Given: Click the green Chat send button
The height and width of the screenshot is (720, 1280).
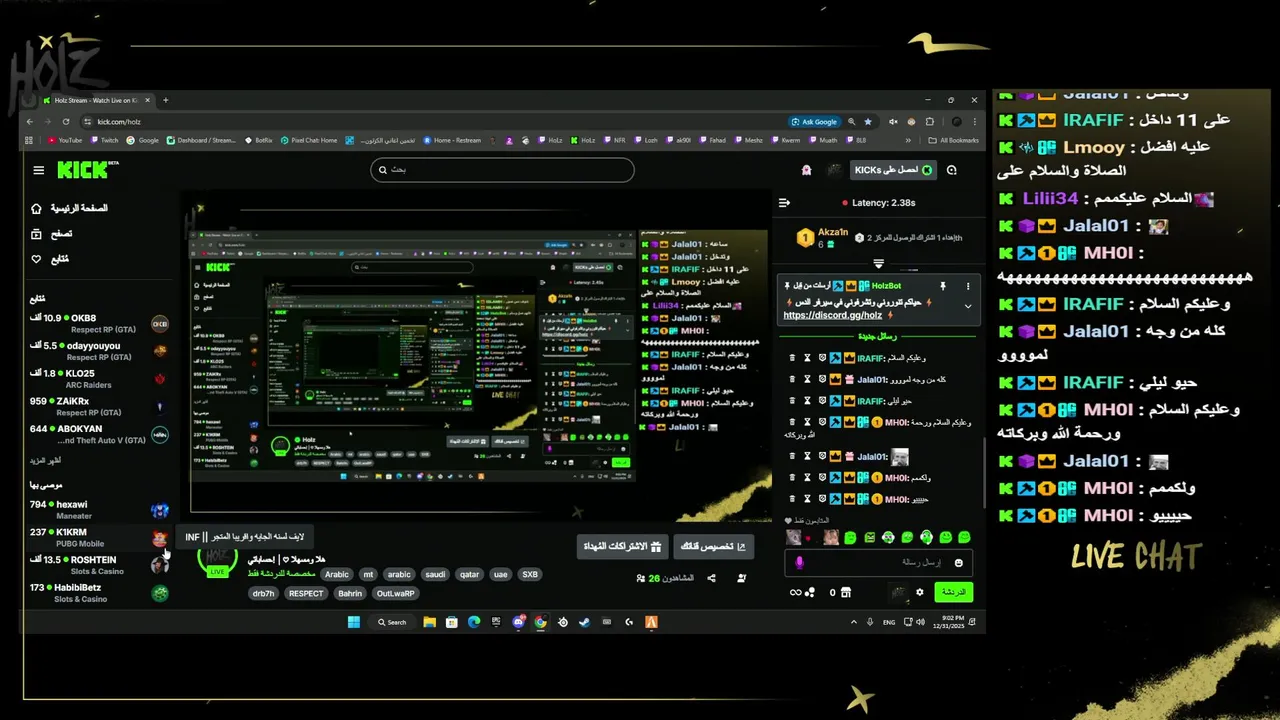Looking at the screenshot, I should pyautogui.click(x=954, y=592).
